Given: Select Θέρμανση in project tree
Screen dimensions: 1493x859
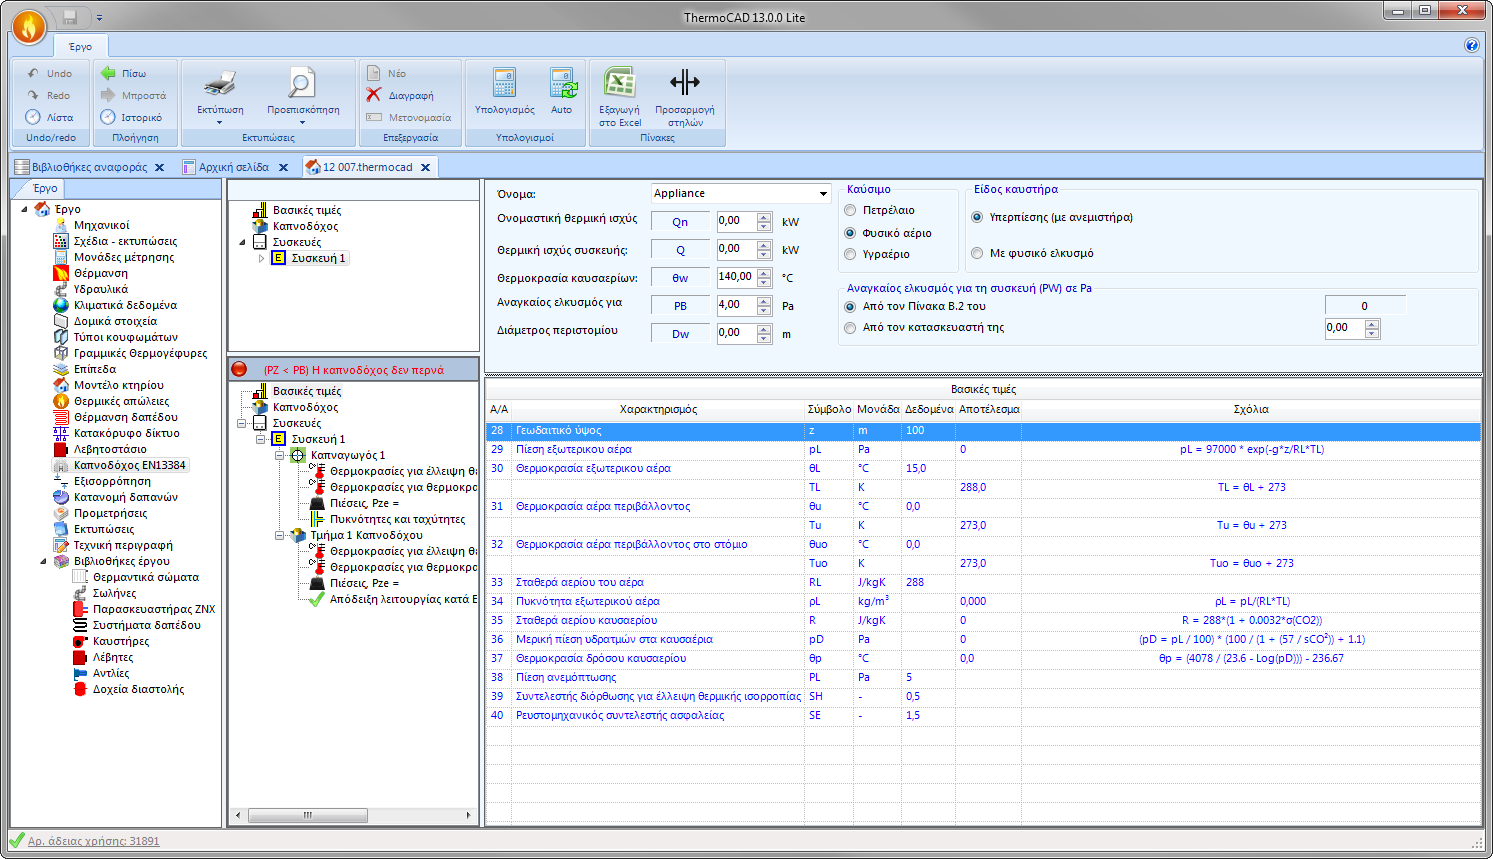Looking at the screenshot, I should [100, 273].
